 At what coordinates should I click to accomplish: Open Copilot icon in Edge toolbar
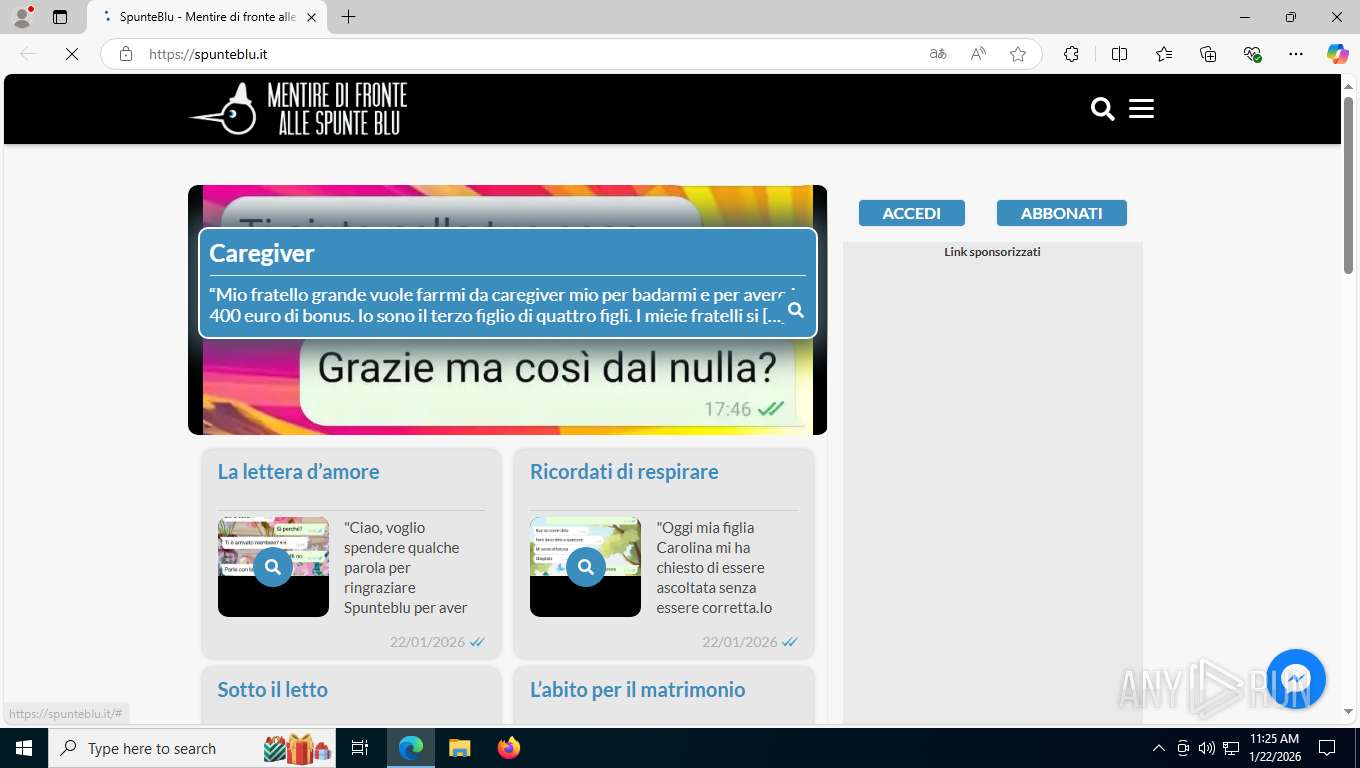pyautogui.click(x=1338, y=54)
